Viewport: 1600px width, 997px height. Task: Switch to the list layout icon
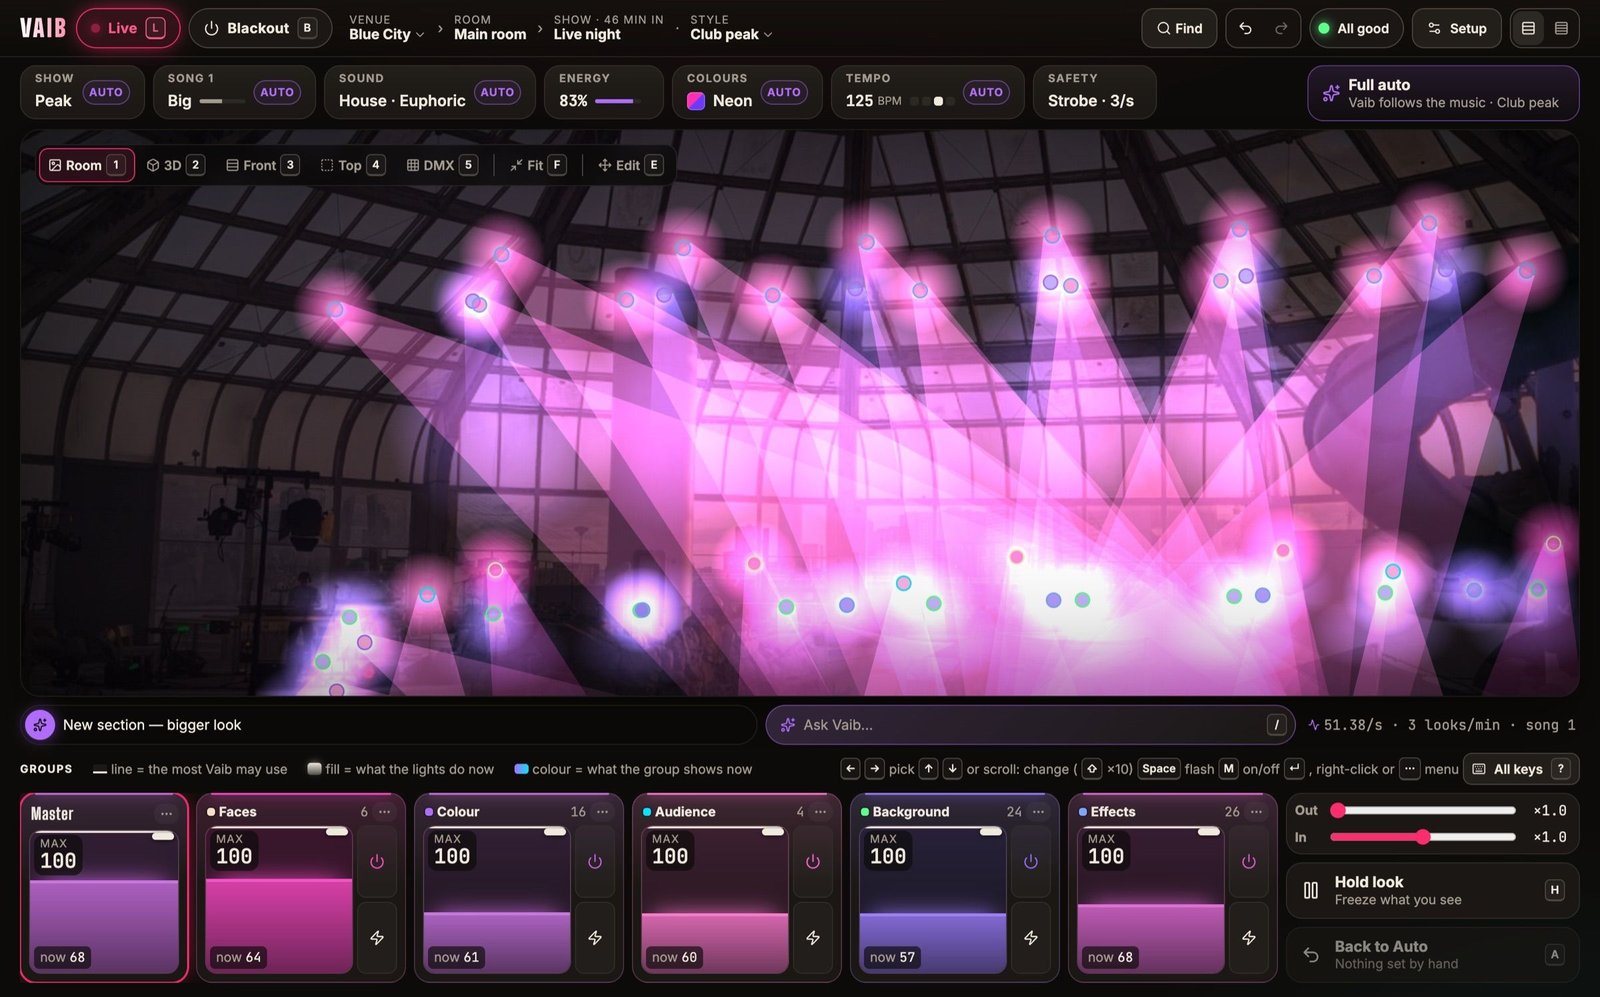1561,28
